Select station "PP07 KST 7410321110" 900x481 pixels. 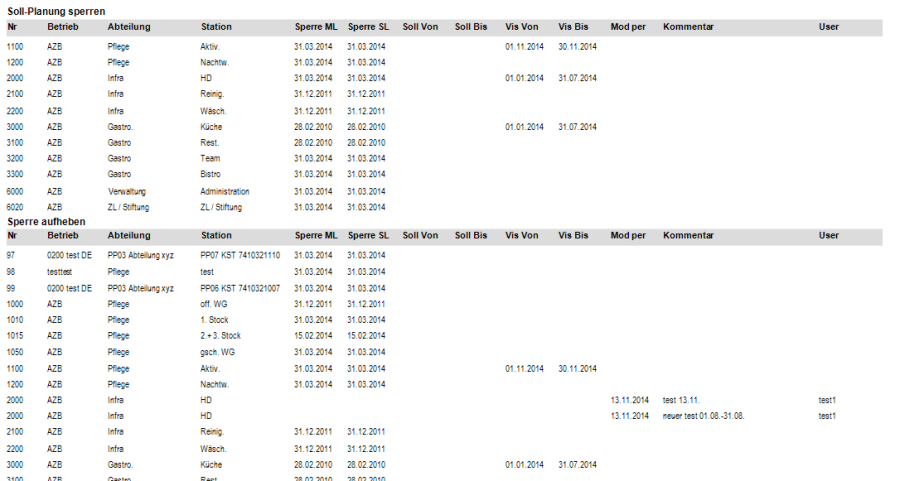pos(240,255)
